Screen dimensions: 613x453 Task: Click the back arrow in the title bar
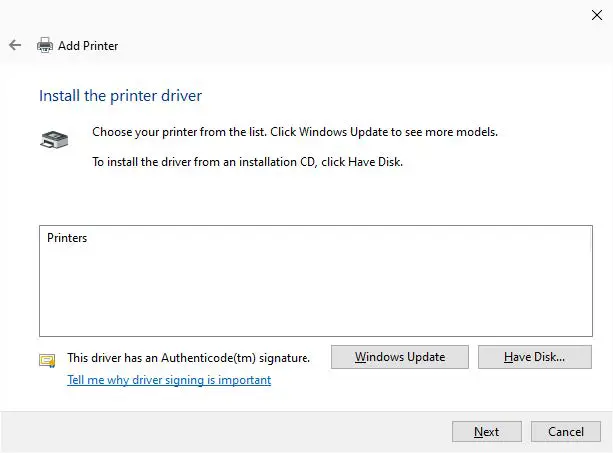pyautogui.click(x=15, y=45)
